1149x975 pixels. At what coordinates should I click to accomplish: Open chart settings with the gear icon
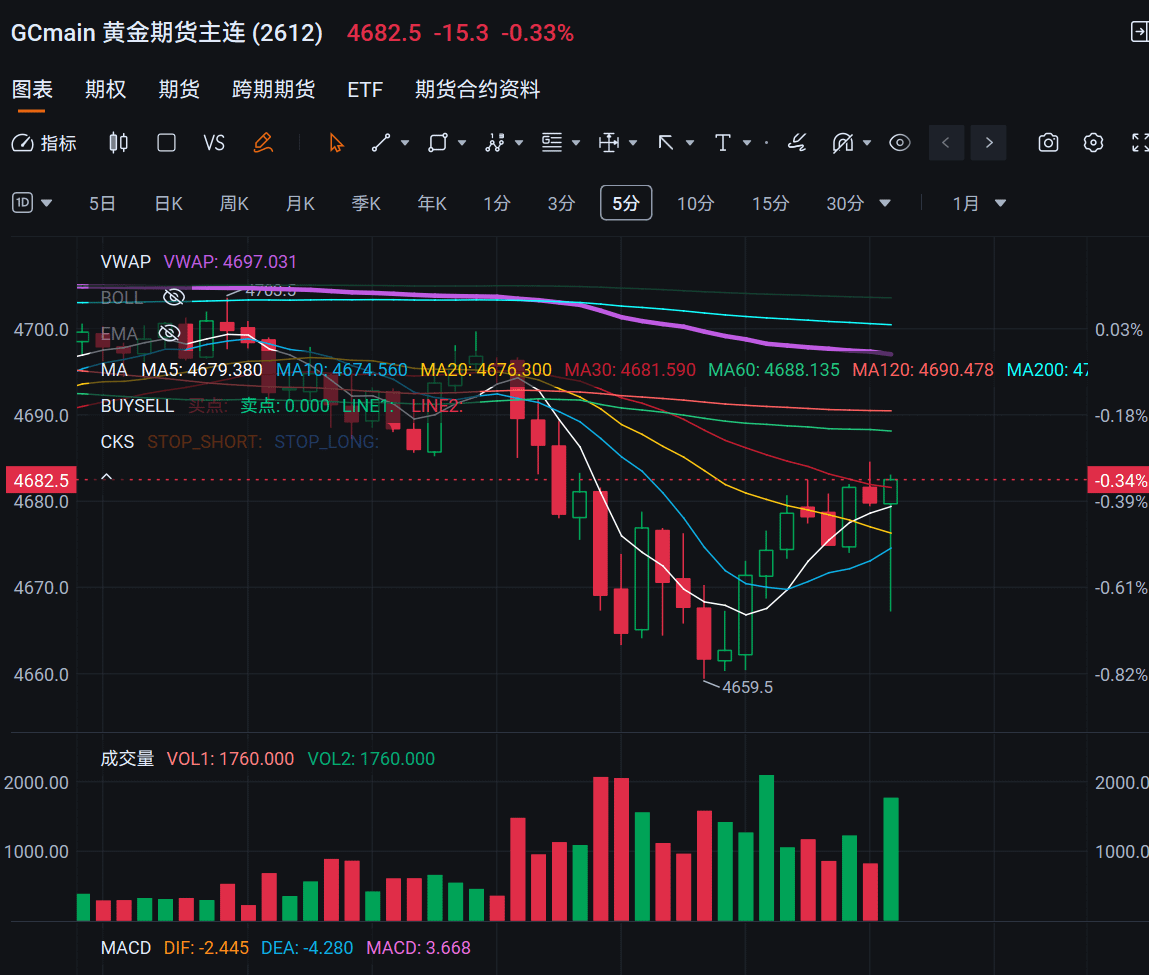(1093, 143)
